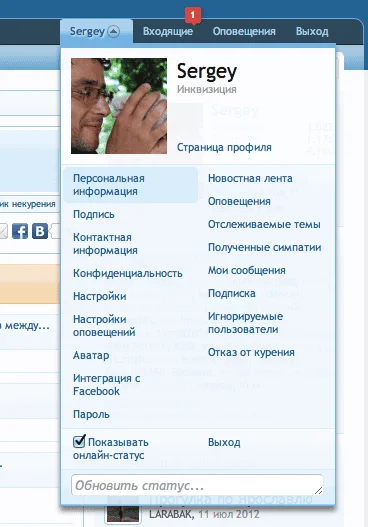The image size is (368, 527).
Task: Open the Подпись settings link
Action: tap(94, 214)
